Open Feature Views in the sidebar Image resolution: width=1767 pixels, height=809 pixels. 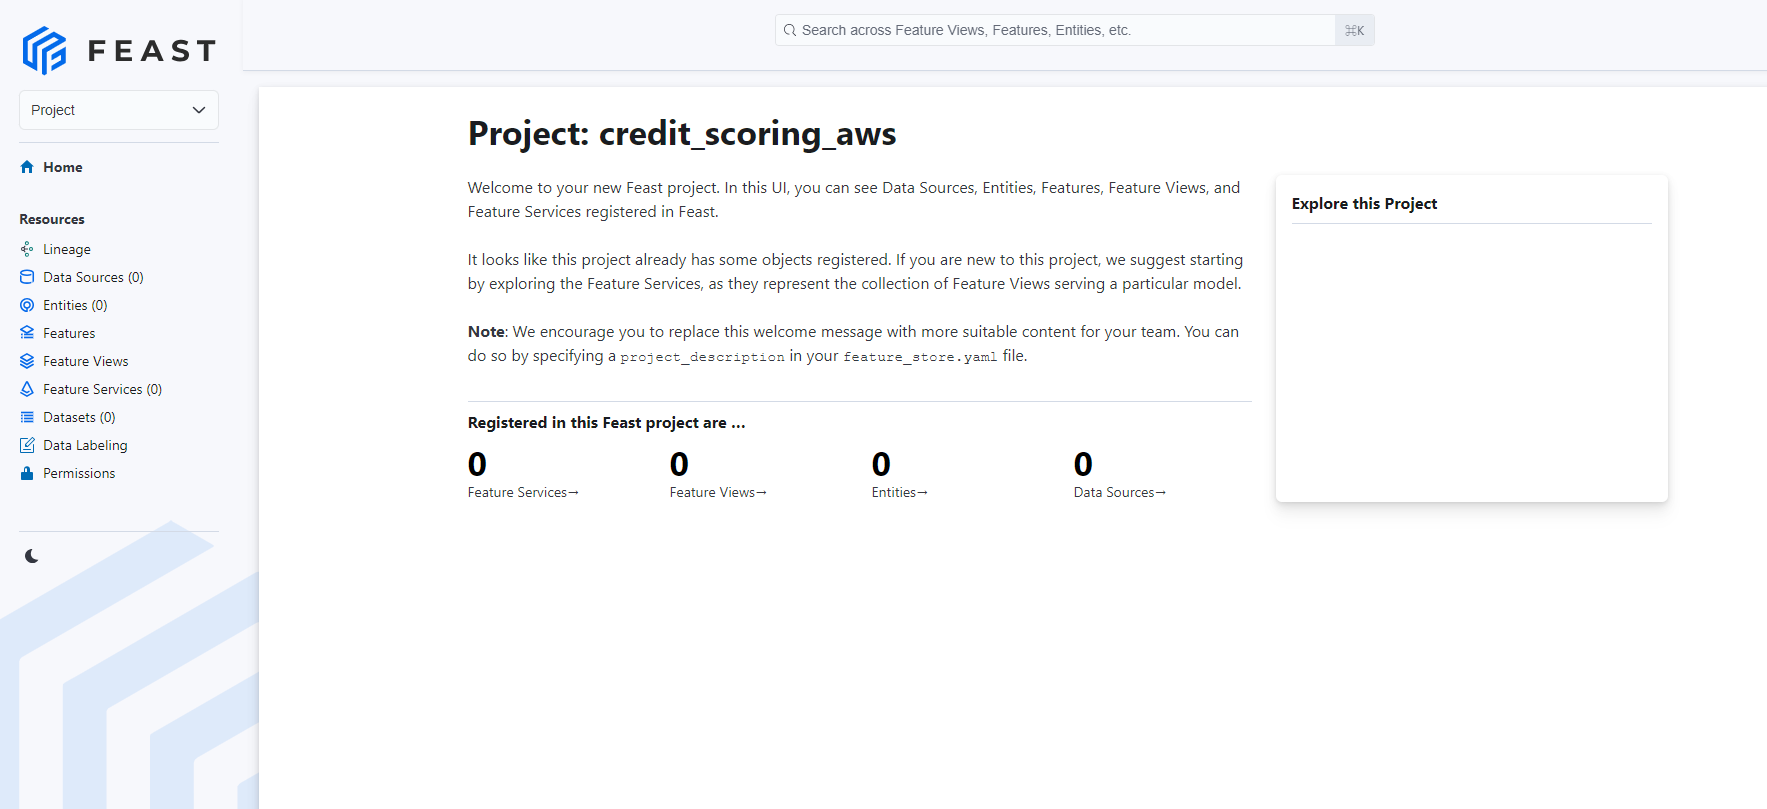point(85,361)
